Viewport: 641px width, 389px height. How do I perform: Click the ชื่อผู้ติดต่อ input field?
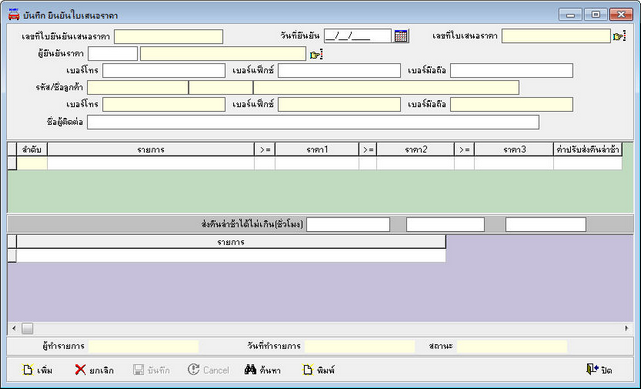point(313,122)
